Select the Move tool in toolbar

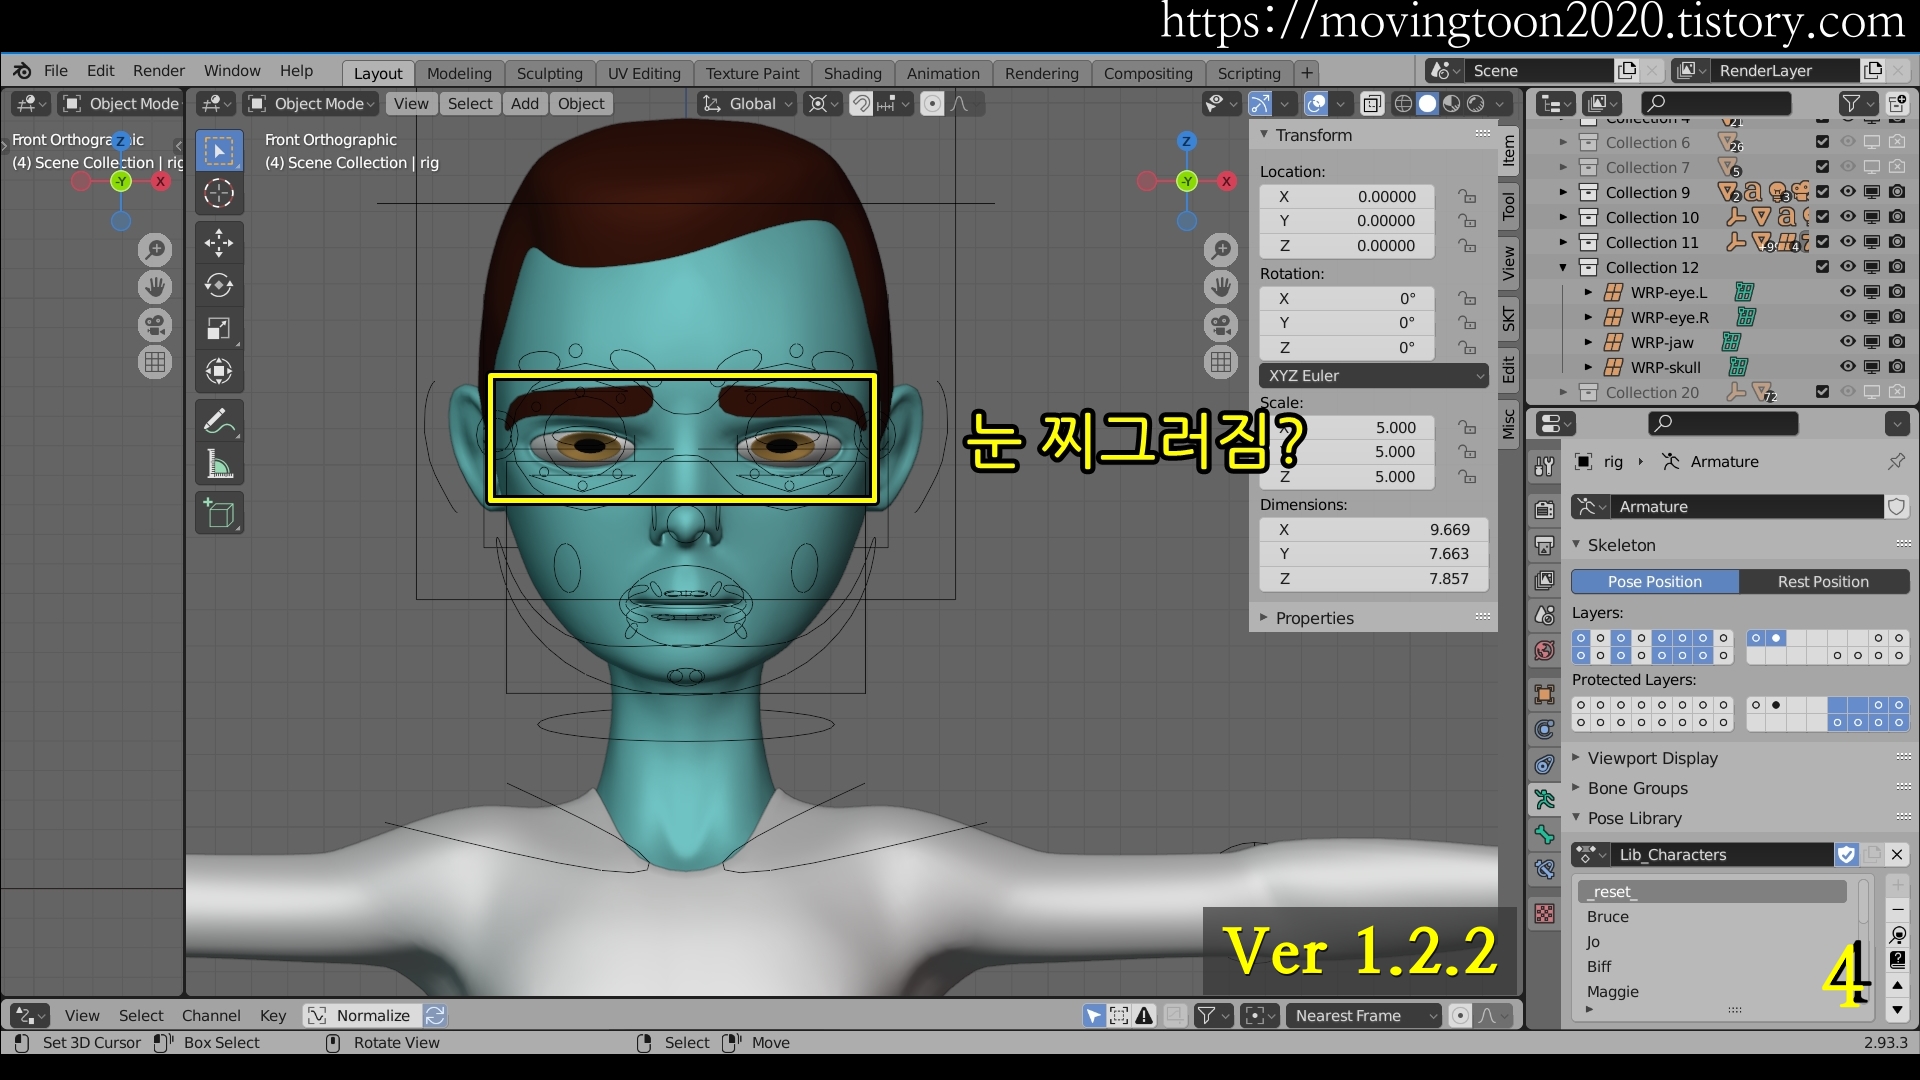[x=219, y=243]
